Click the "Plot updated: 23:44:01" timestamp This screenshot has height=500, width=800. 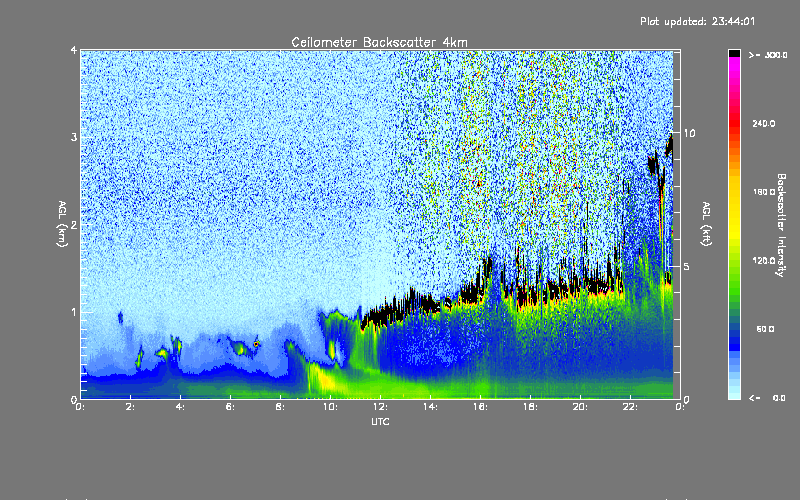(x=697, y=21)
